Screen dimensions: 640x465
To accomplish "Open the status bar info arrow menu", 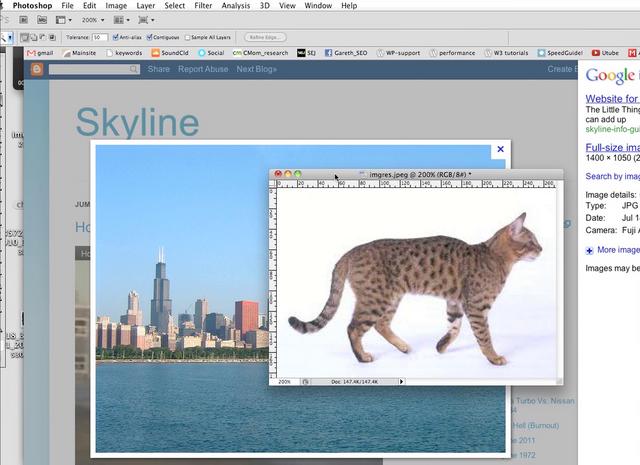I will pos(401,382).
